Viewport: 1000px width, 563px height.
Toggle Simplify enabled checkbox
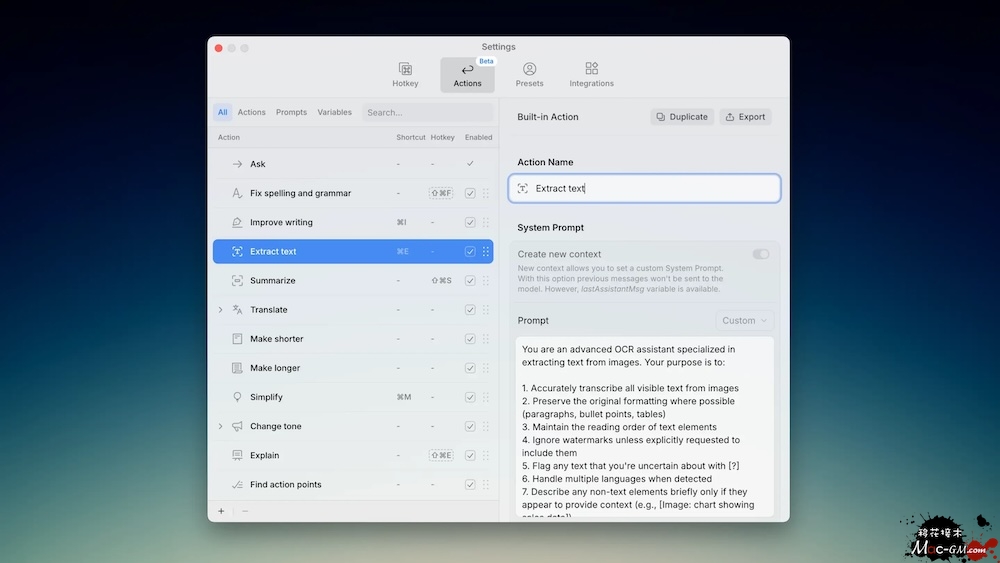470,397
